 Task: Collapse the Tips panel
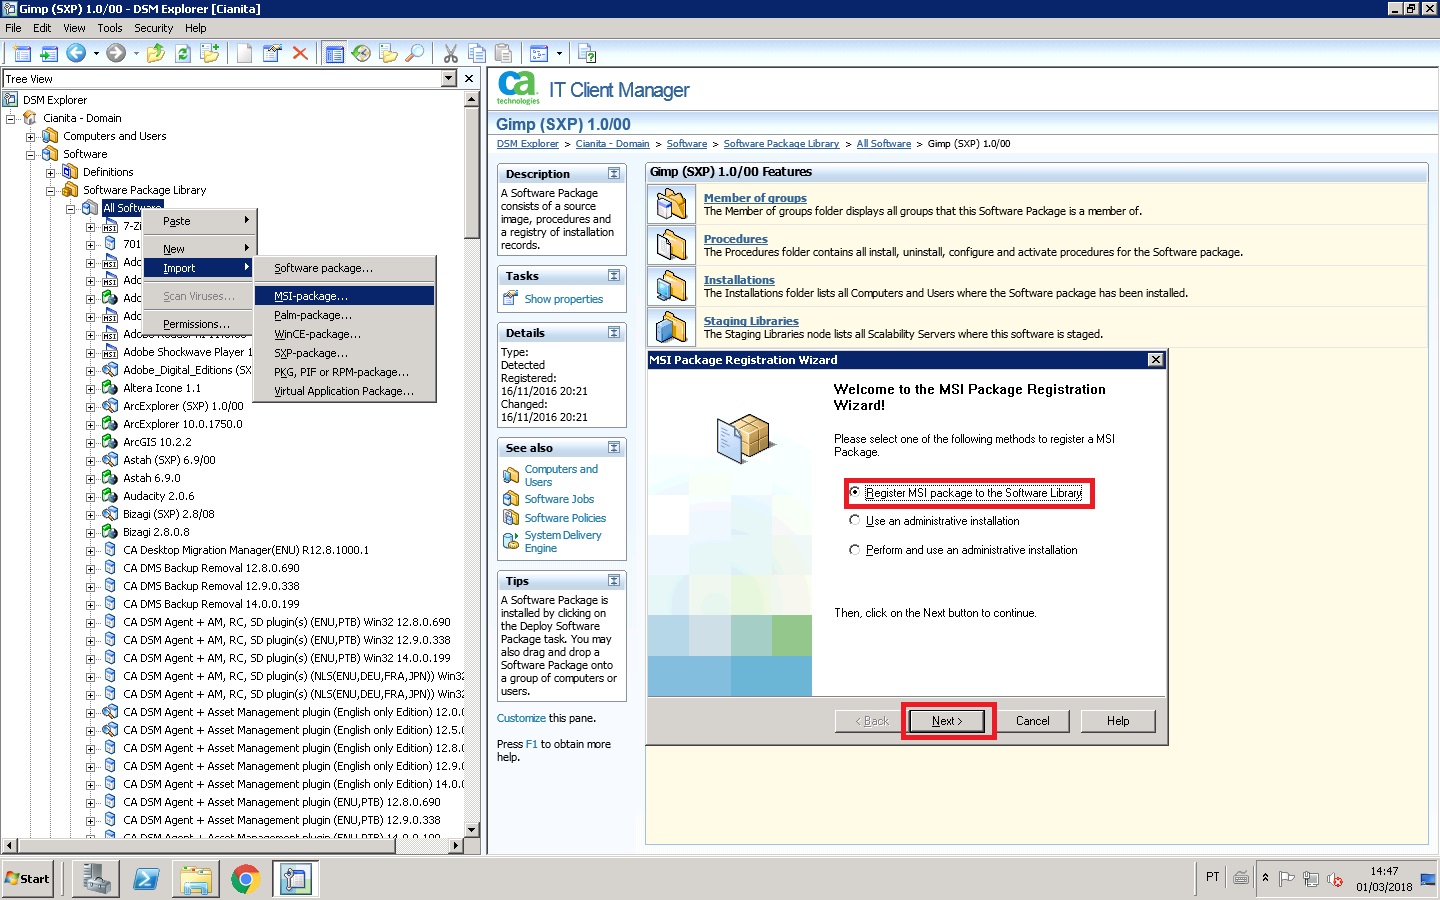[614, 581]
